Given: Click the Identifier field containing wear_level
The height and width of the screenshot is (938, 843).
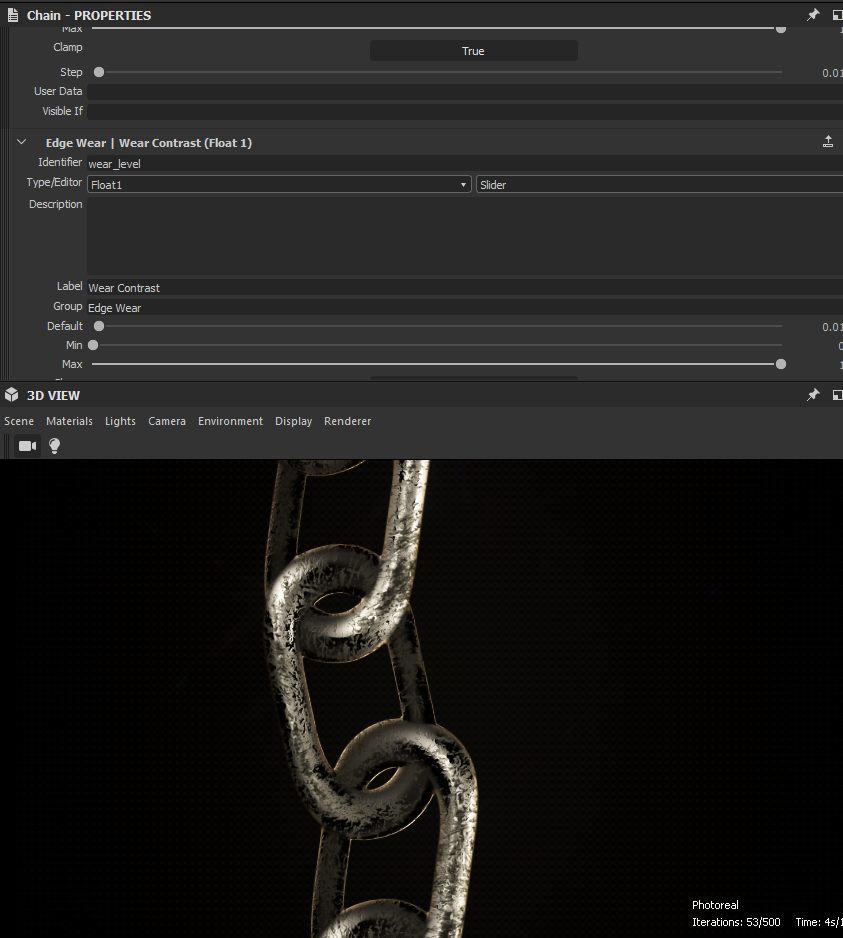Looking at the screenshot, I should tap(465, 163).
